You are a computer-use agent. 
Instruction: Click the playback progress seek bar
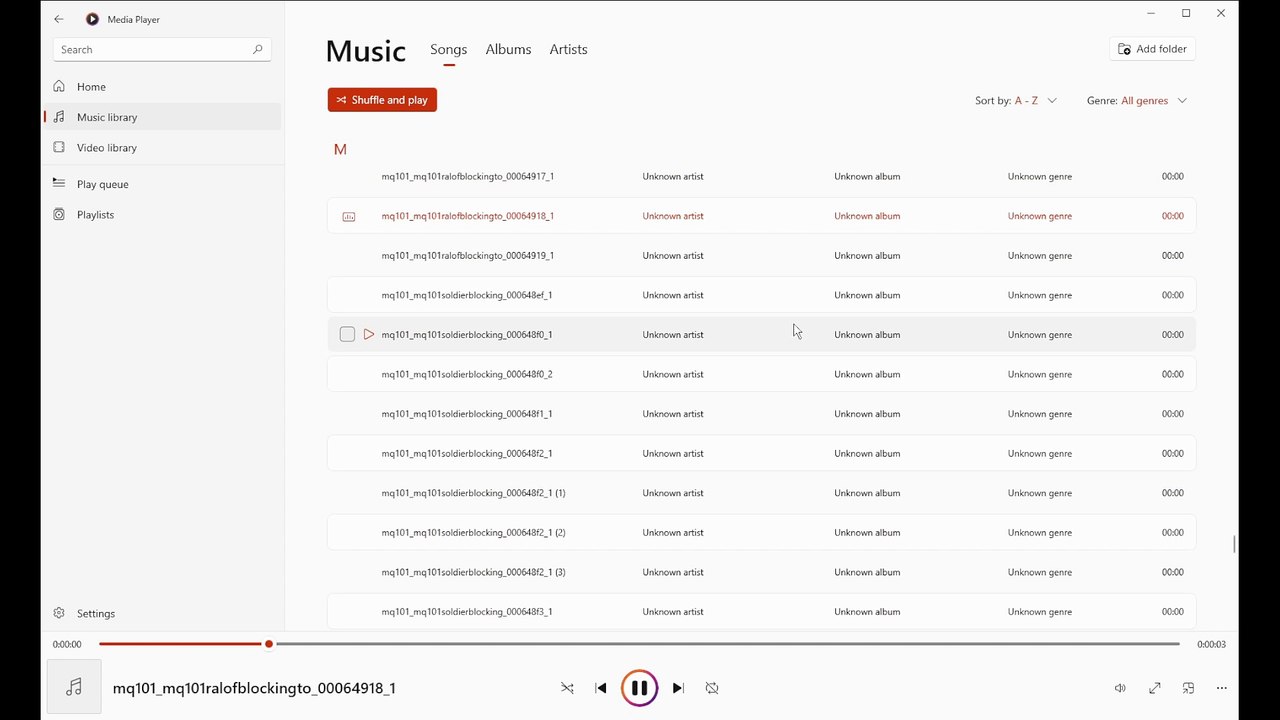(639, 644)
